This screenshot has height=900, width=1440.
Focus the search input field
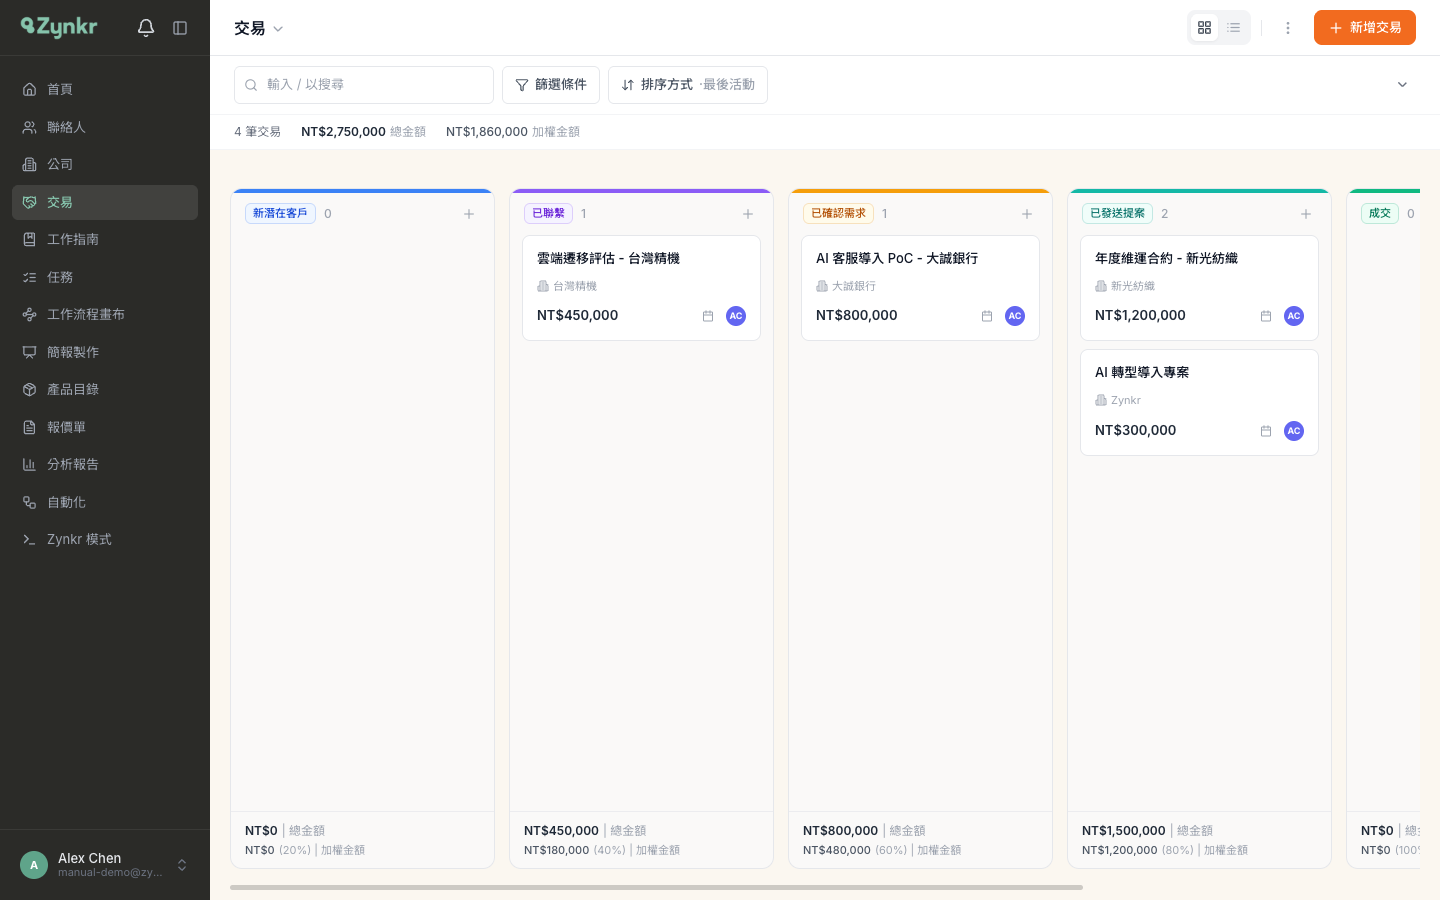(x=364, y=85)
